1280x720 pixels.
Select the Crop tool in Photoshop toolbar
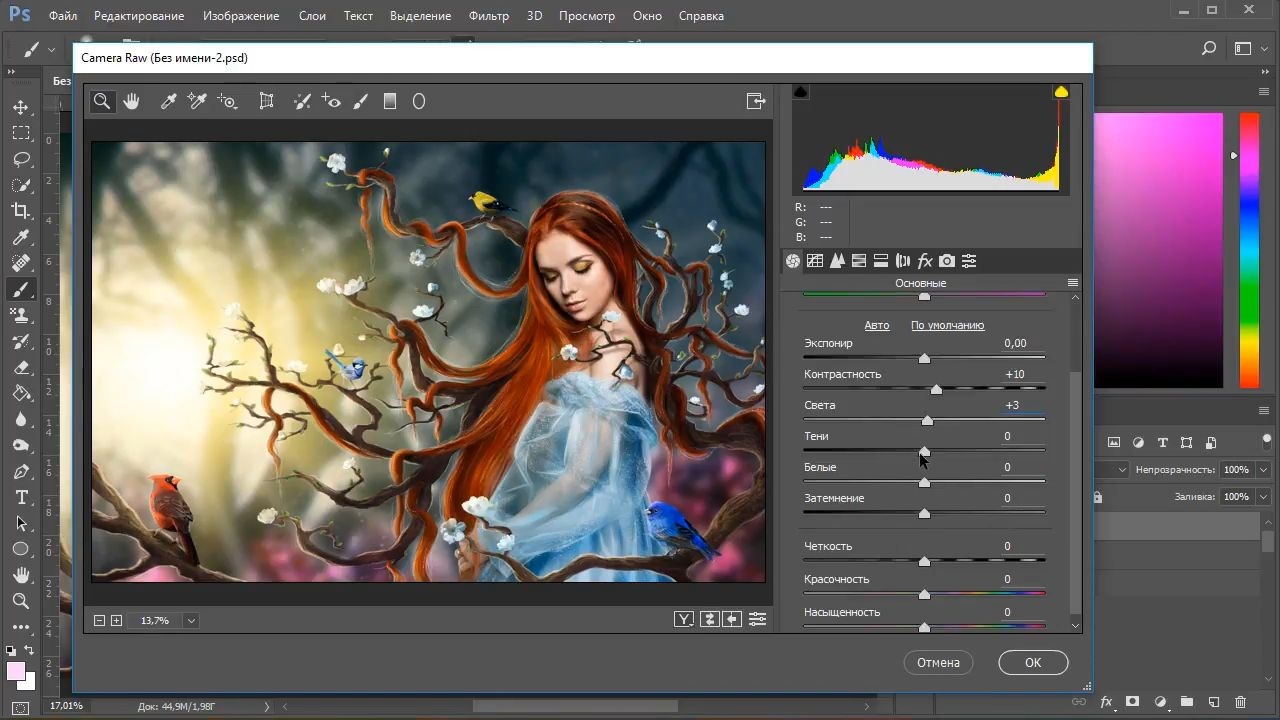tap(21, 211)
